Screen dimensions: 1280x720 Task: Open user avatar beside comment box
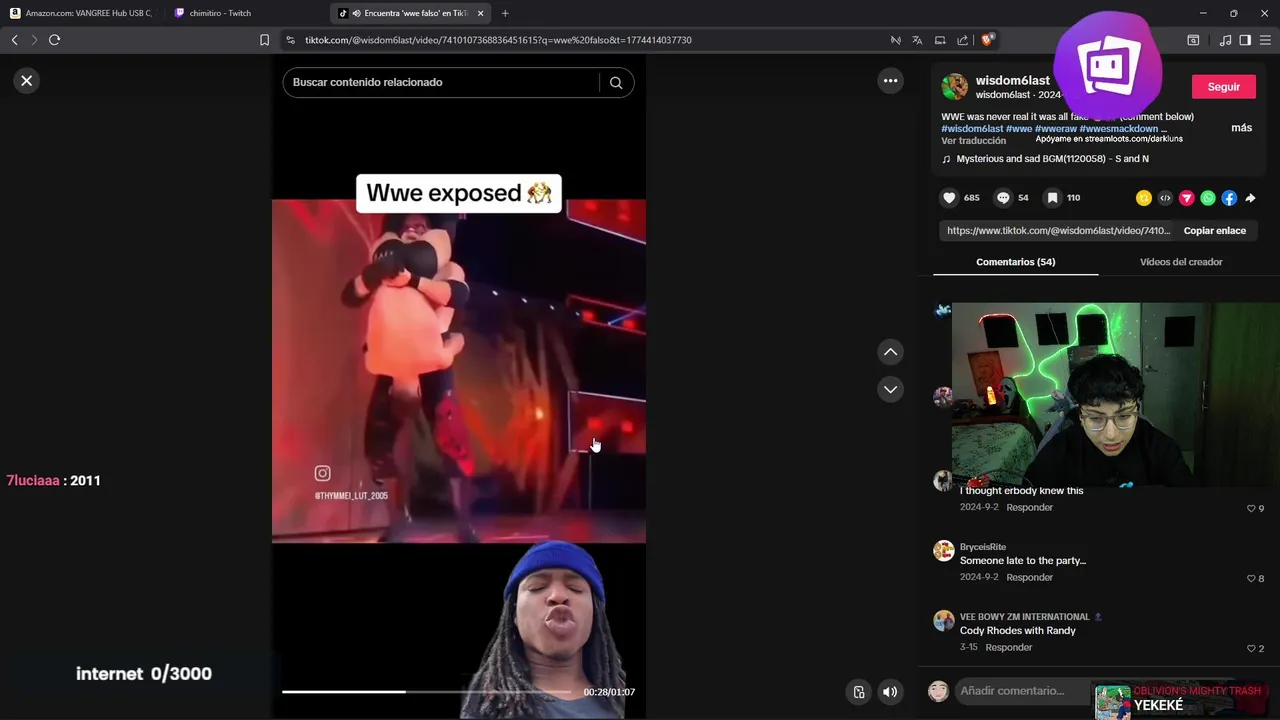pyautogui.click(x=938, y=691)
